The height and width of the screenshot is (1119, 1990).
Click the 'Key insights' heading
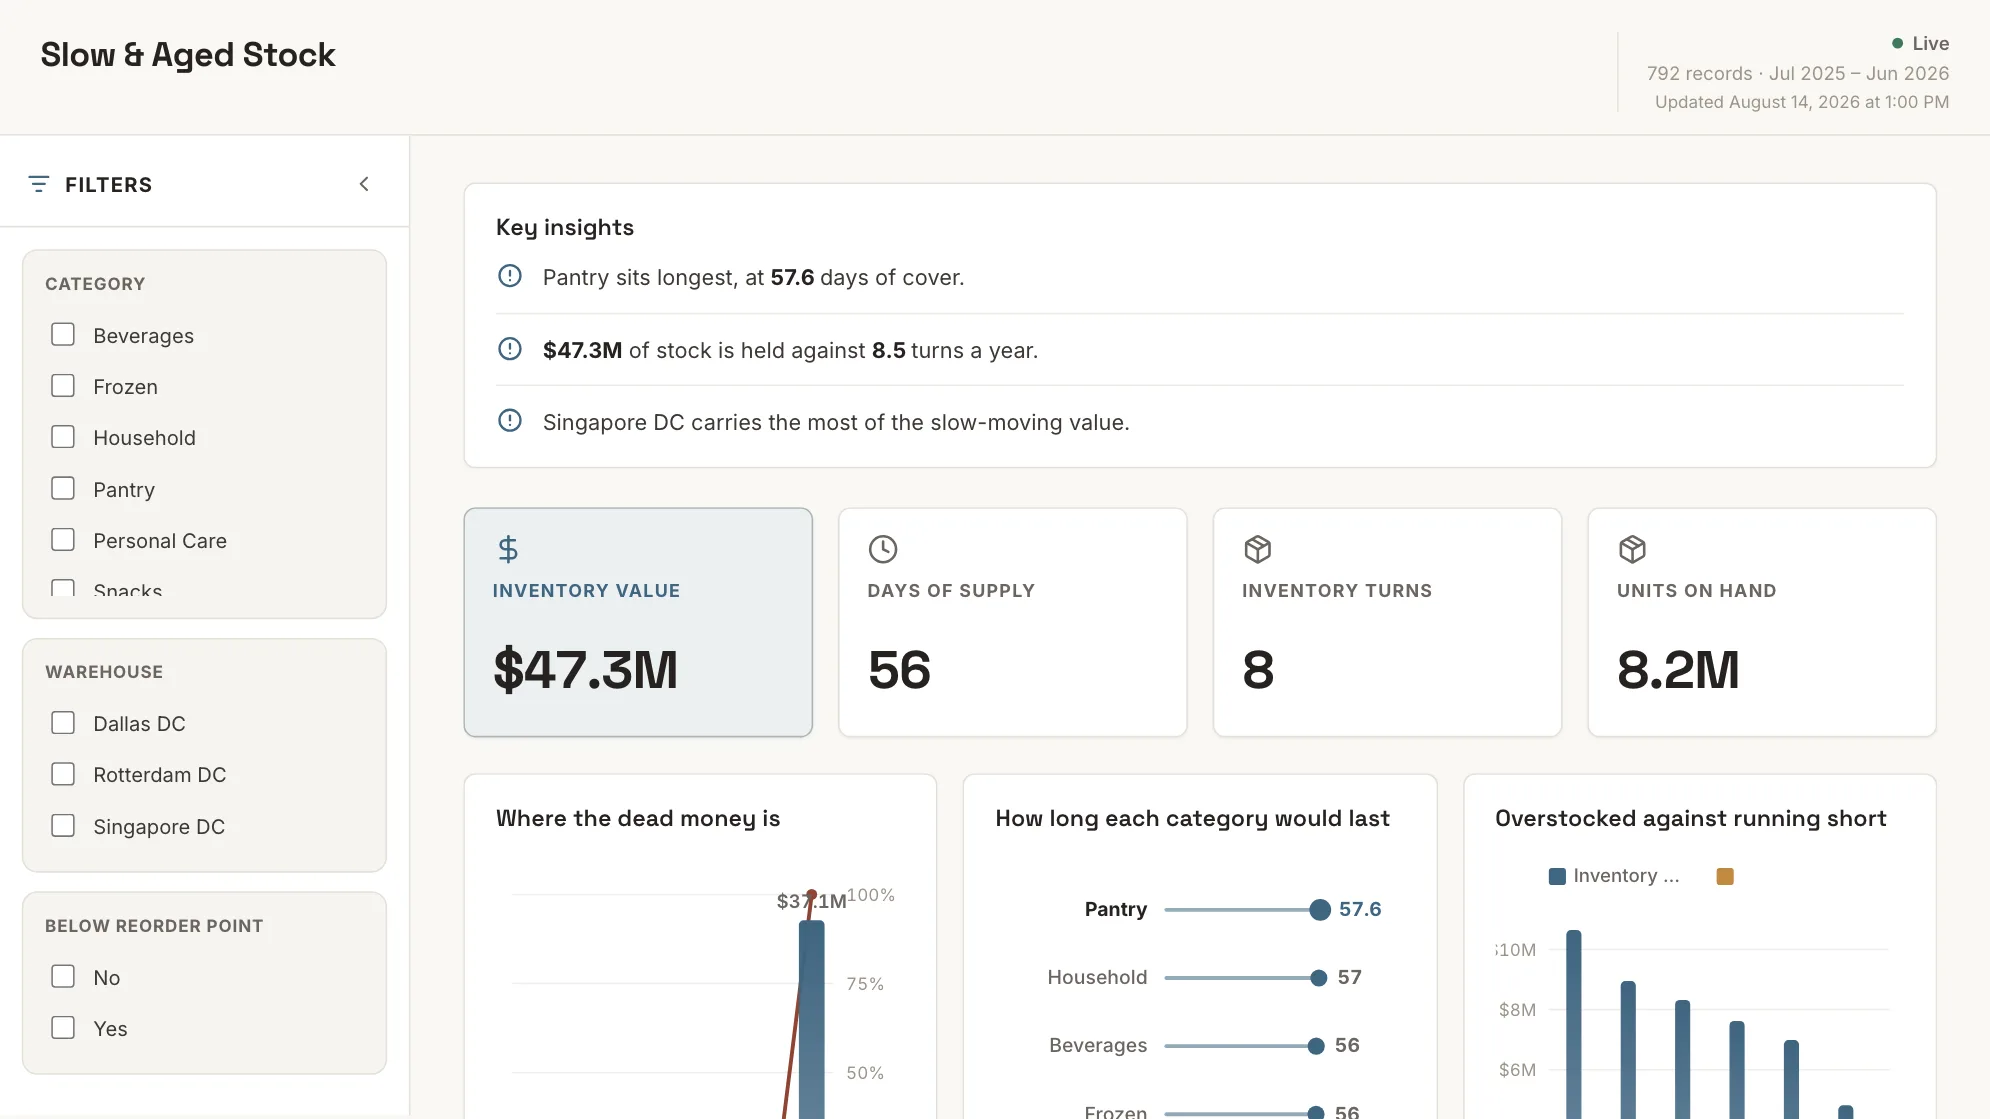[565, 227]
